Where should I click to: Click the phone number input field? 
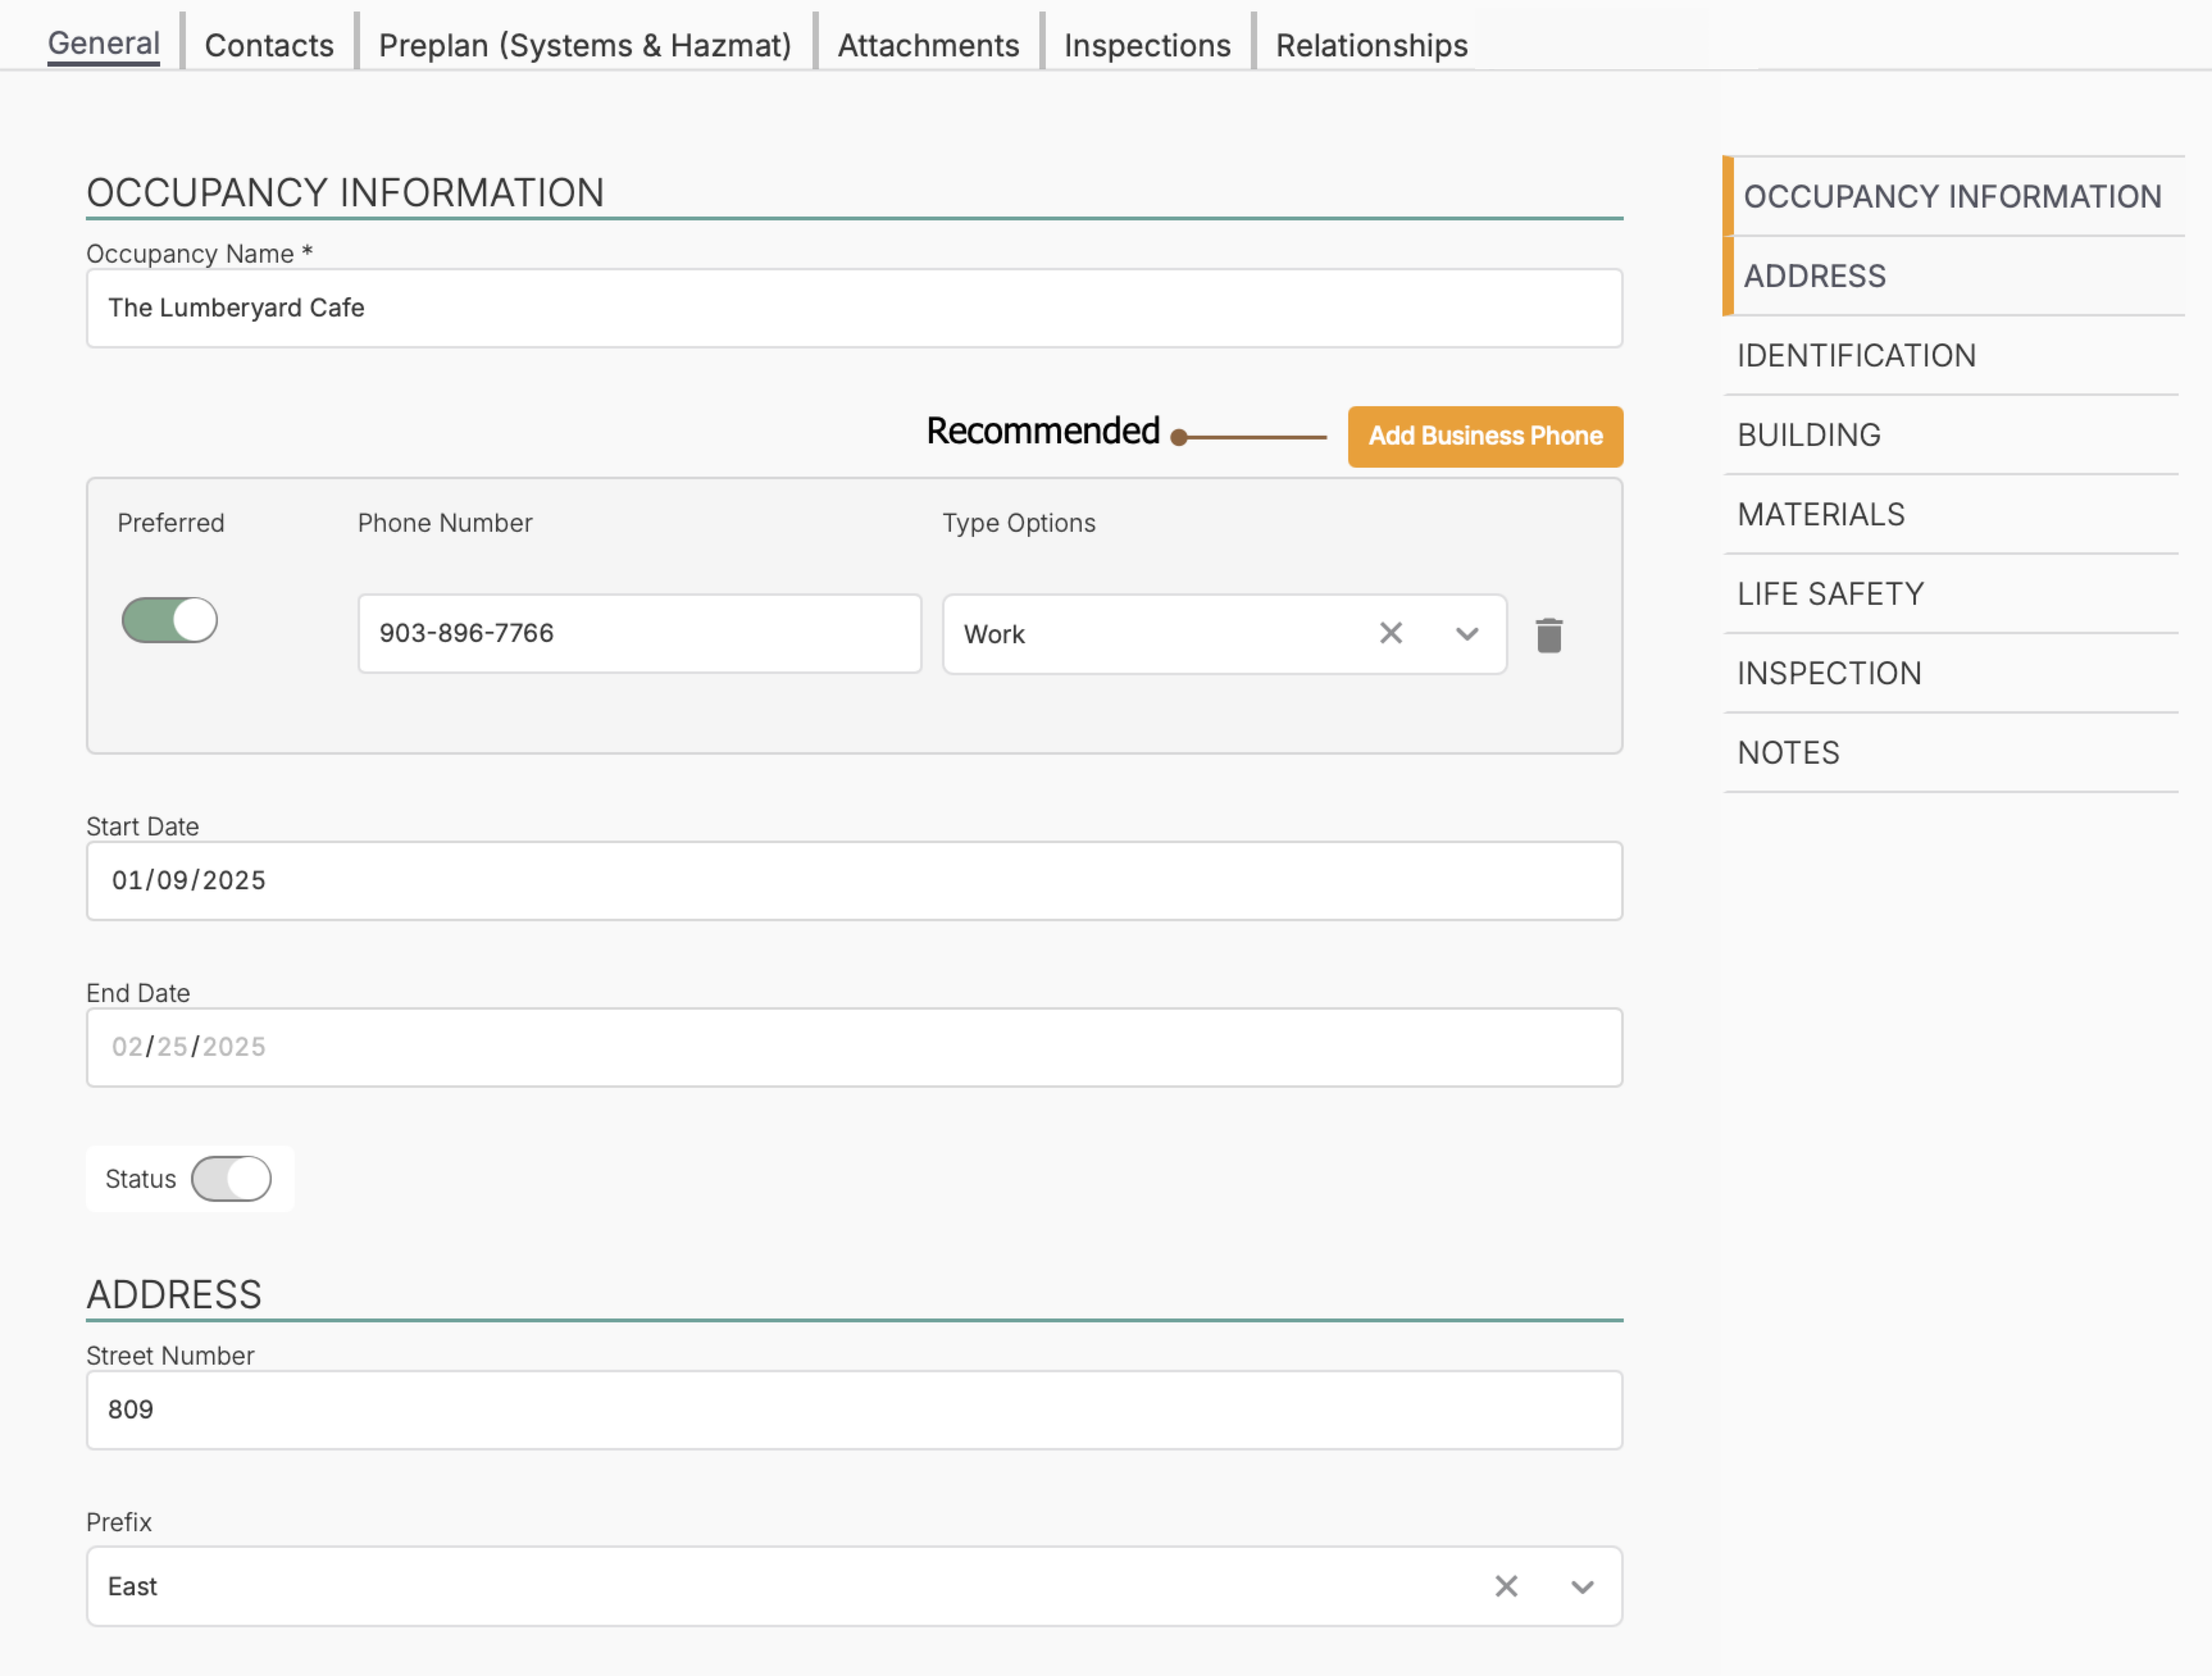click(639, 633)
